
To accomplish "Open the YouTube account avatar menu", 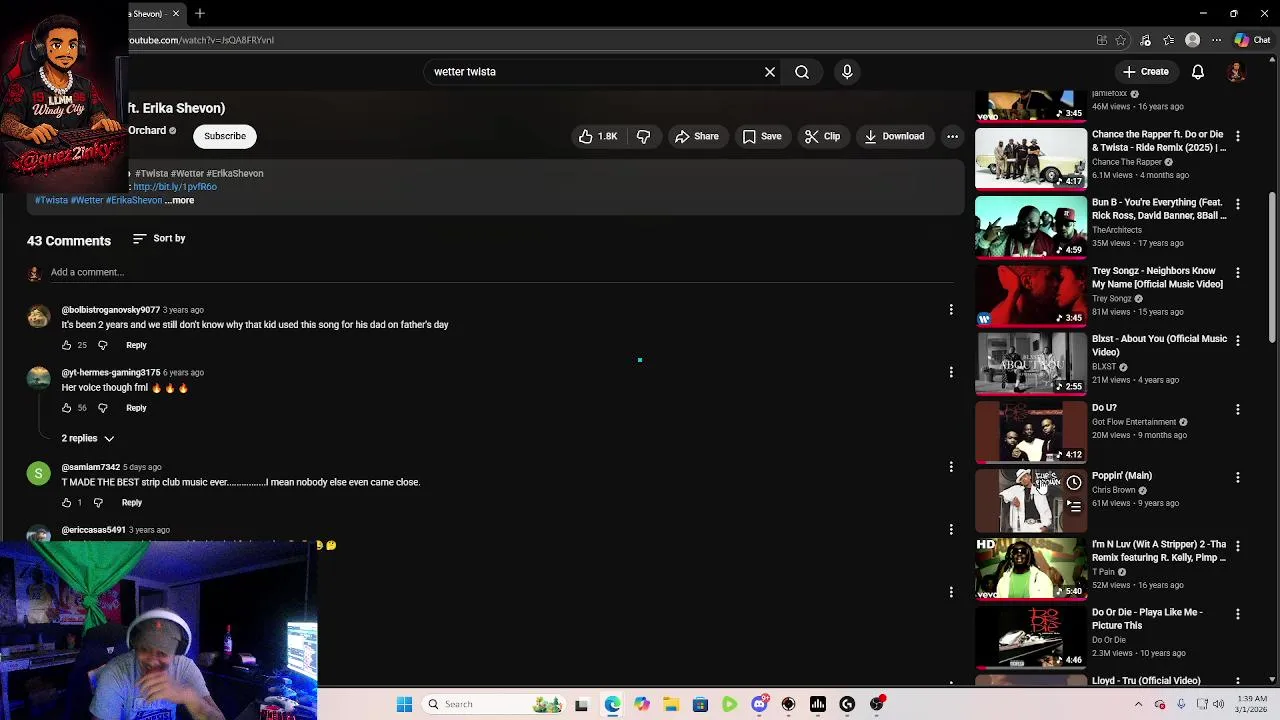I will [1236, 72].
